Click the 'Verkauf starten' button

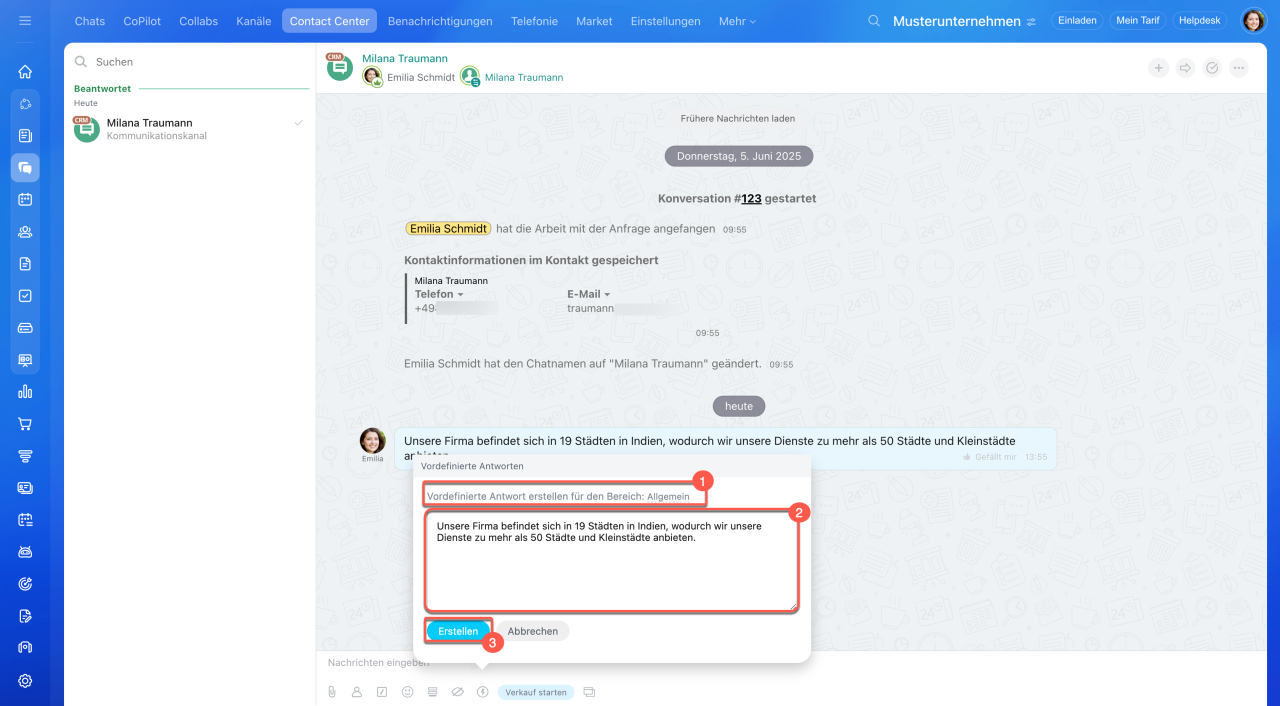[x=536, y=692]
